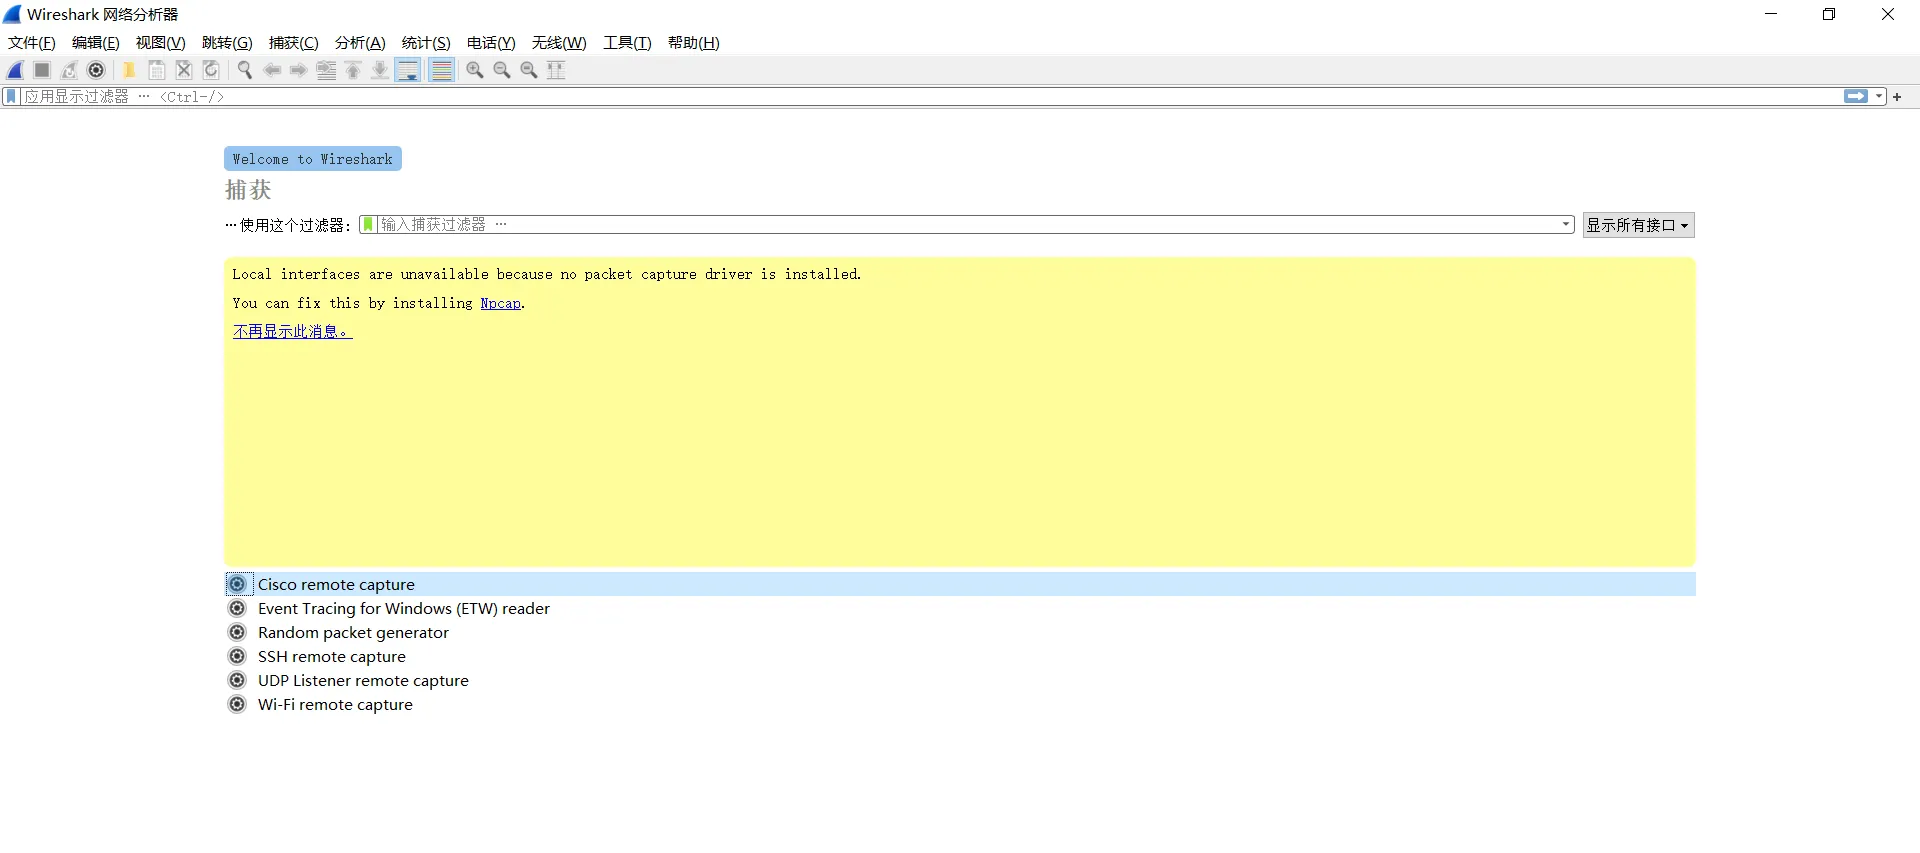The image size is (1920, 853).
Task: Open the 显示所有接口 dropdown
Action: click(1638, 225)
